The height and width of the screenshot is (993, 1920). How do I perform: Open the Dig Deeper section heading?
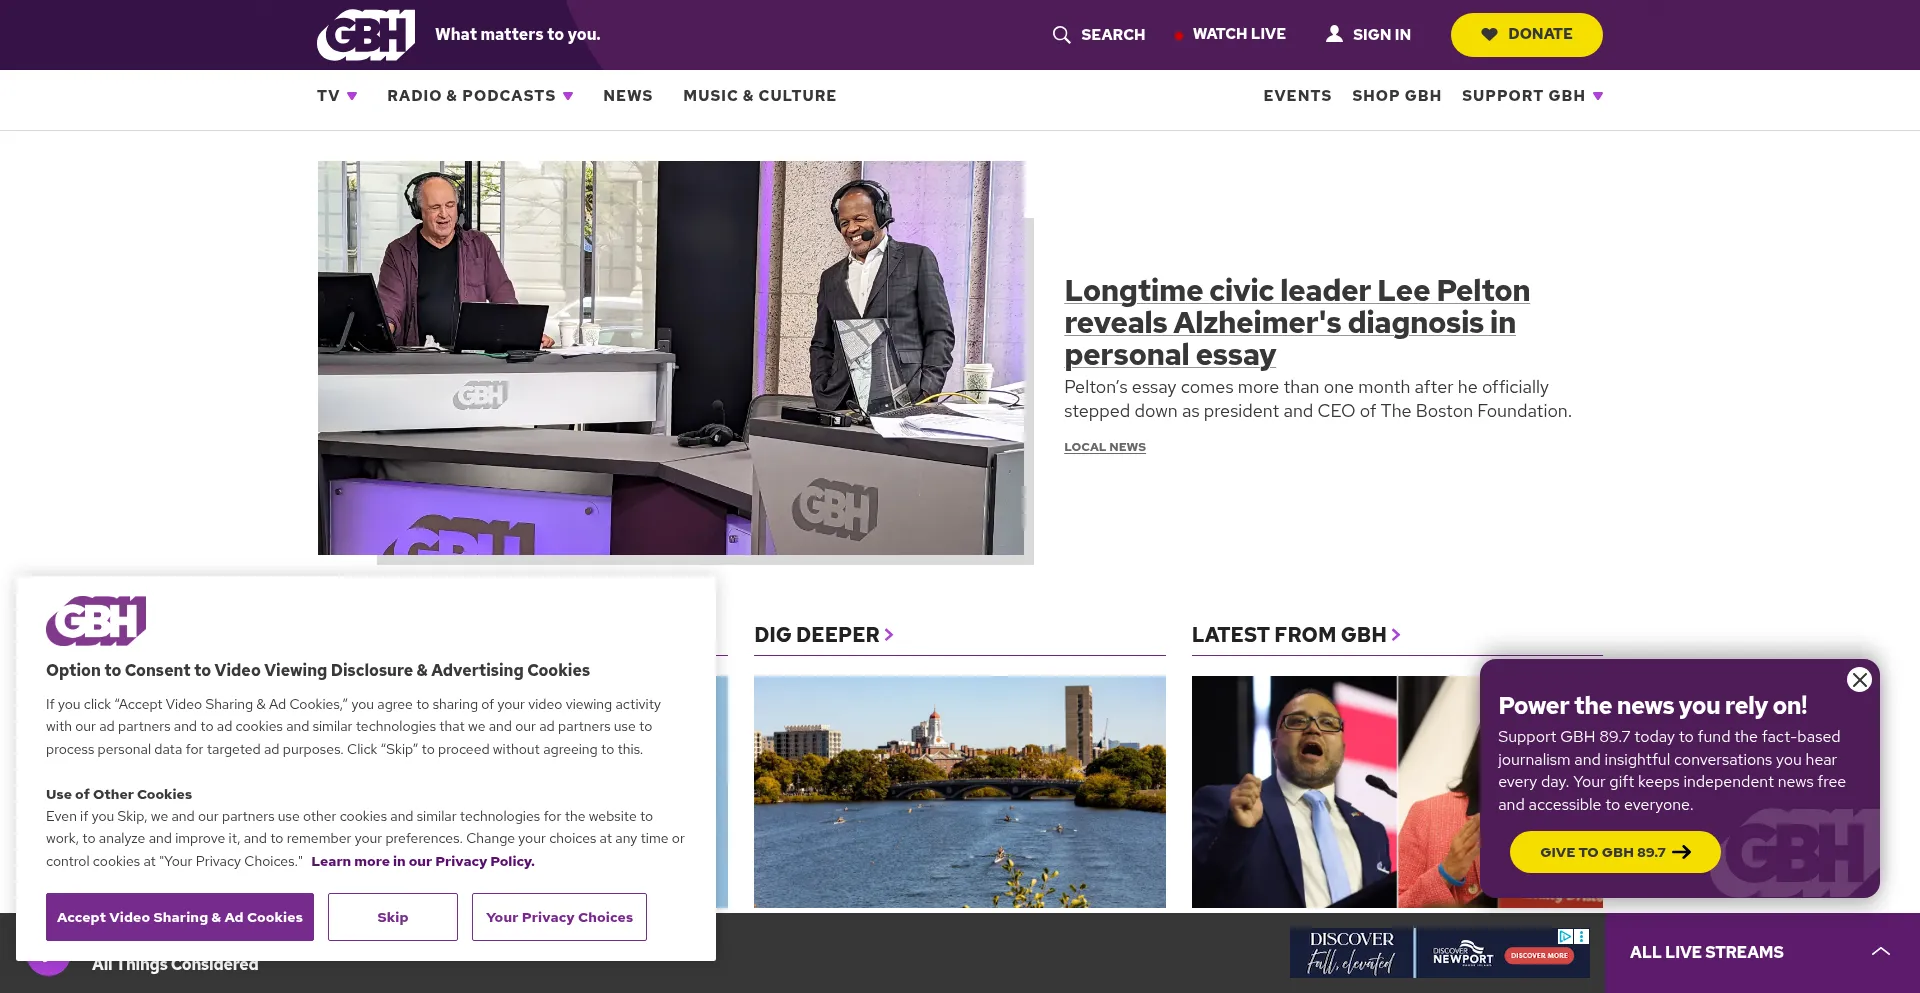[x=824, y=635]
